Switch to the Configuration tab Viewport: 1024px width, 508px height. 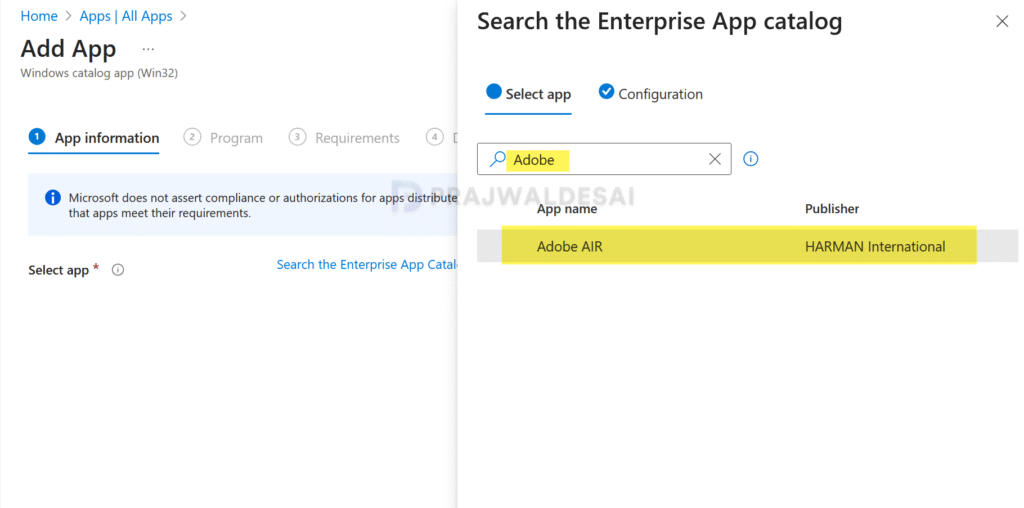pyautogui.click(x=650, y=93)
